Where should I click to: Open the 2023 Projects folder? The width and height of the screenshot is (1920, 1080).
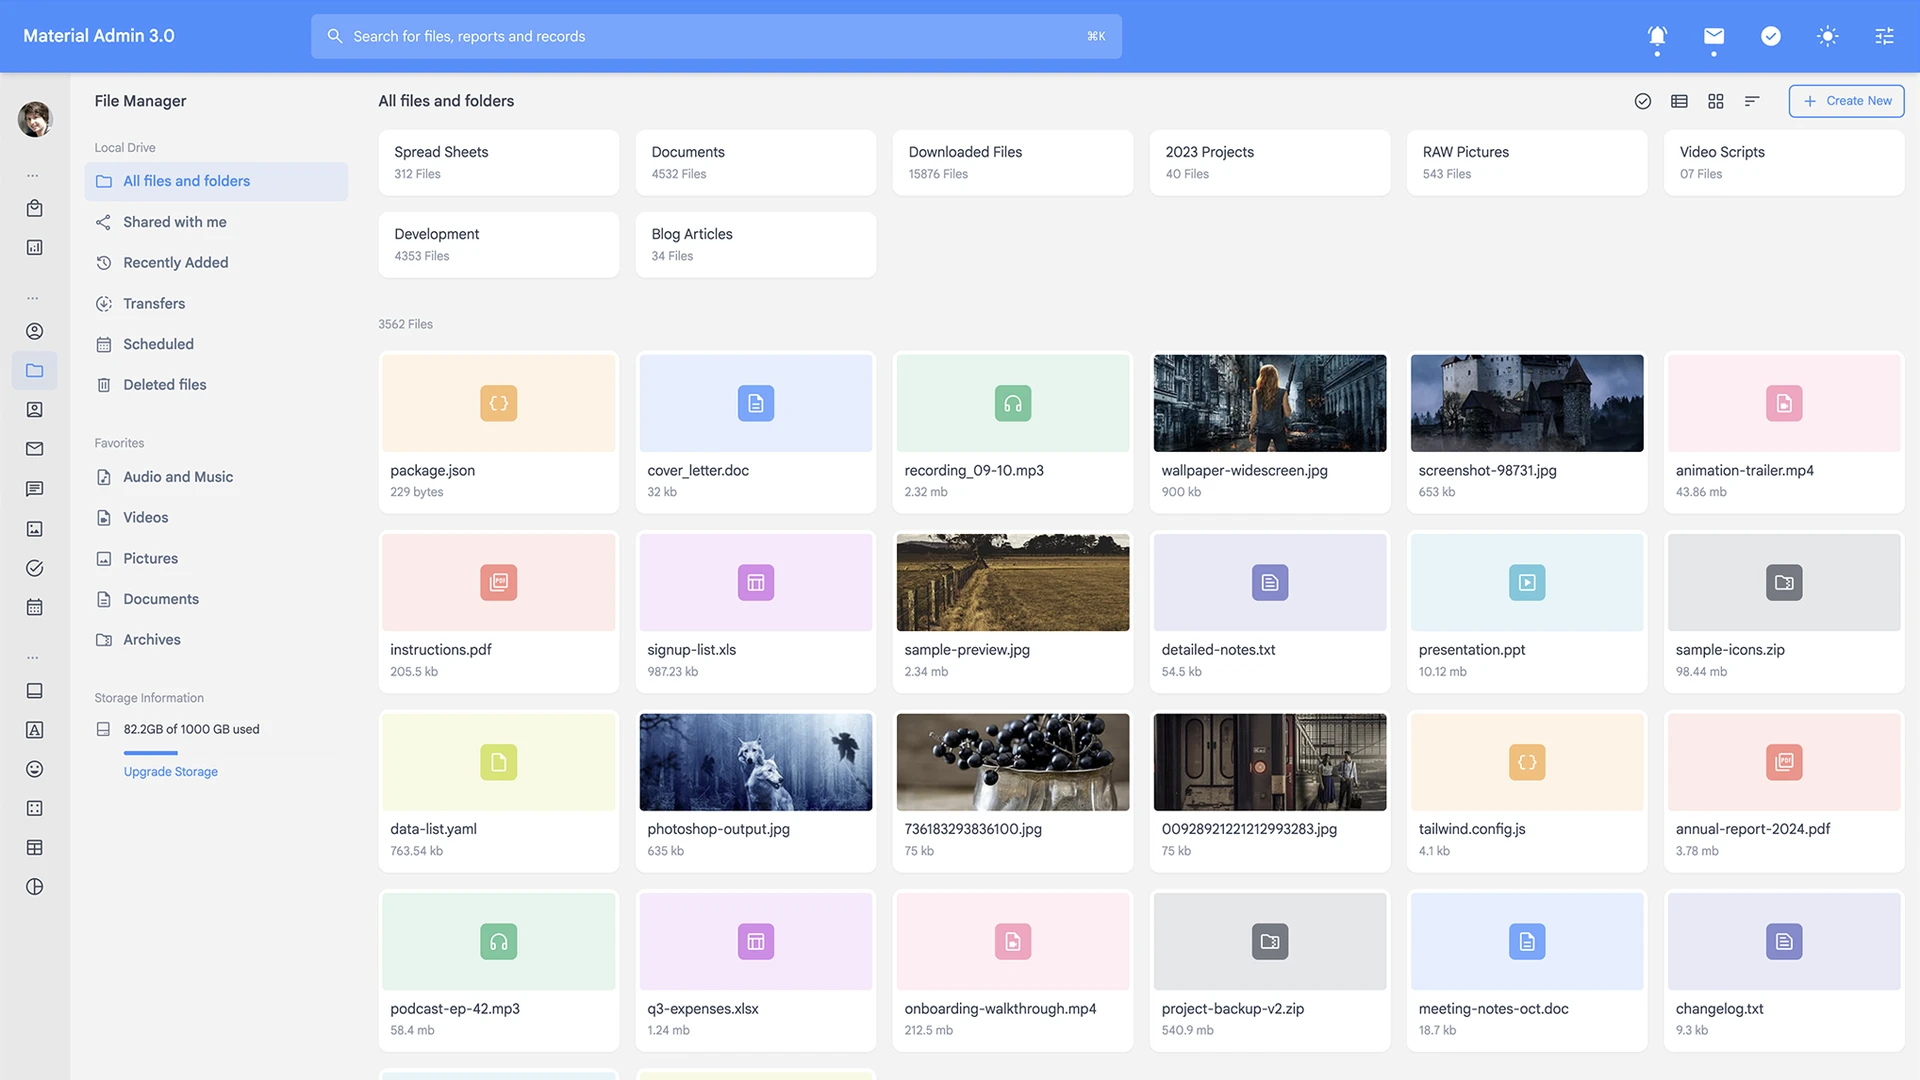point(1270,162)
